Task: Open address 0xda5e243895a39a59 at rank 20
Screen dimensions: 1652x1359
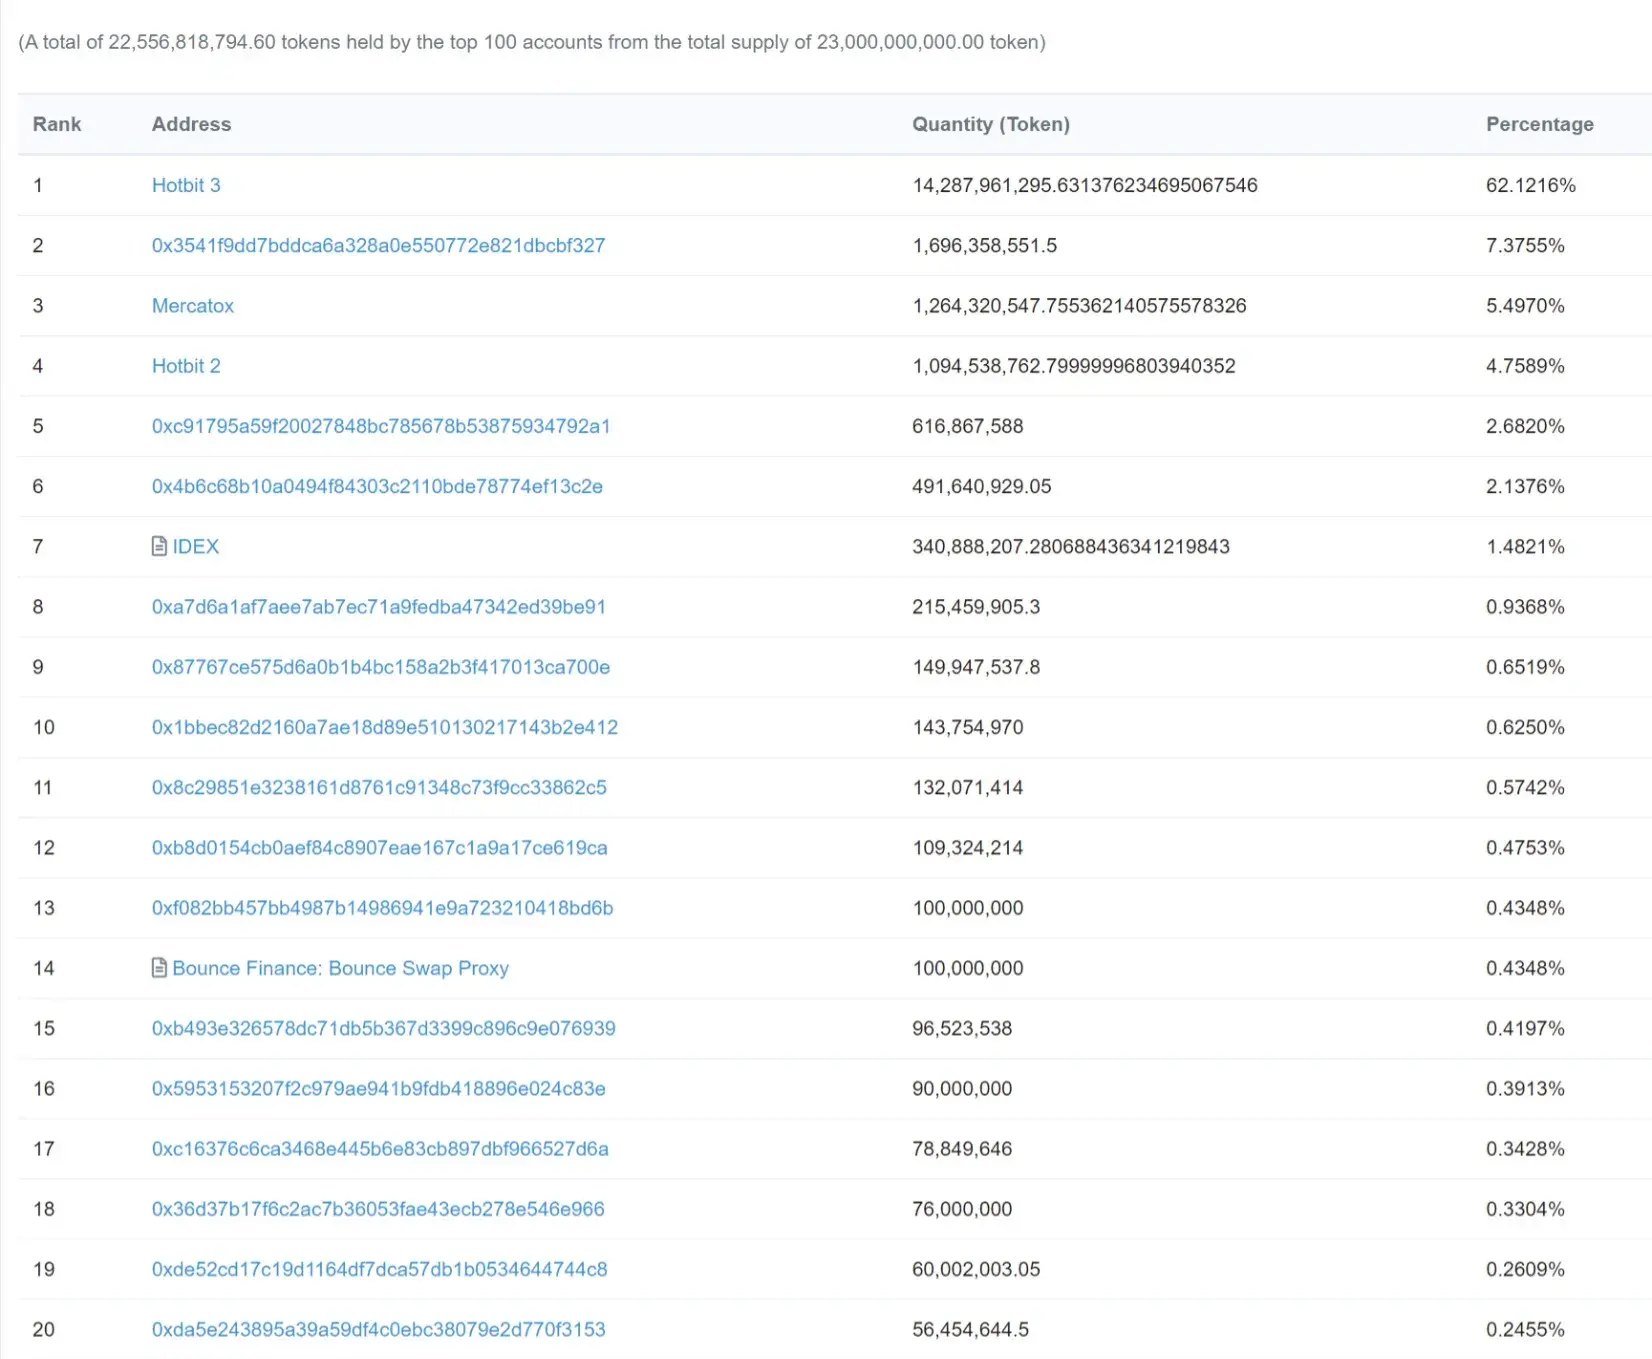Action: (379, 1330)
